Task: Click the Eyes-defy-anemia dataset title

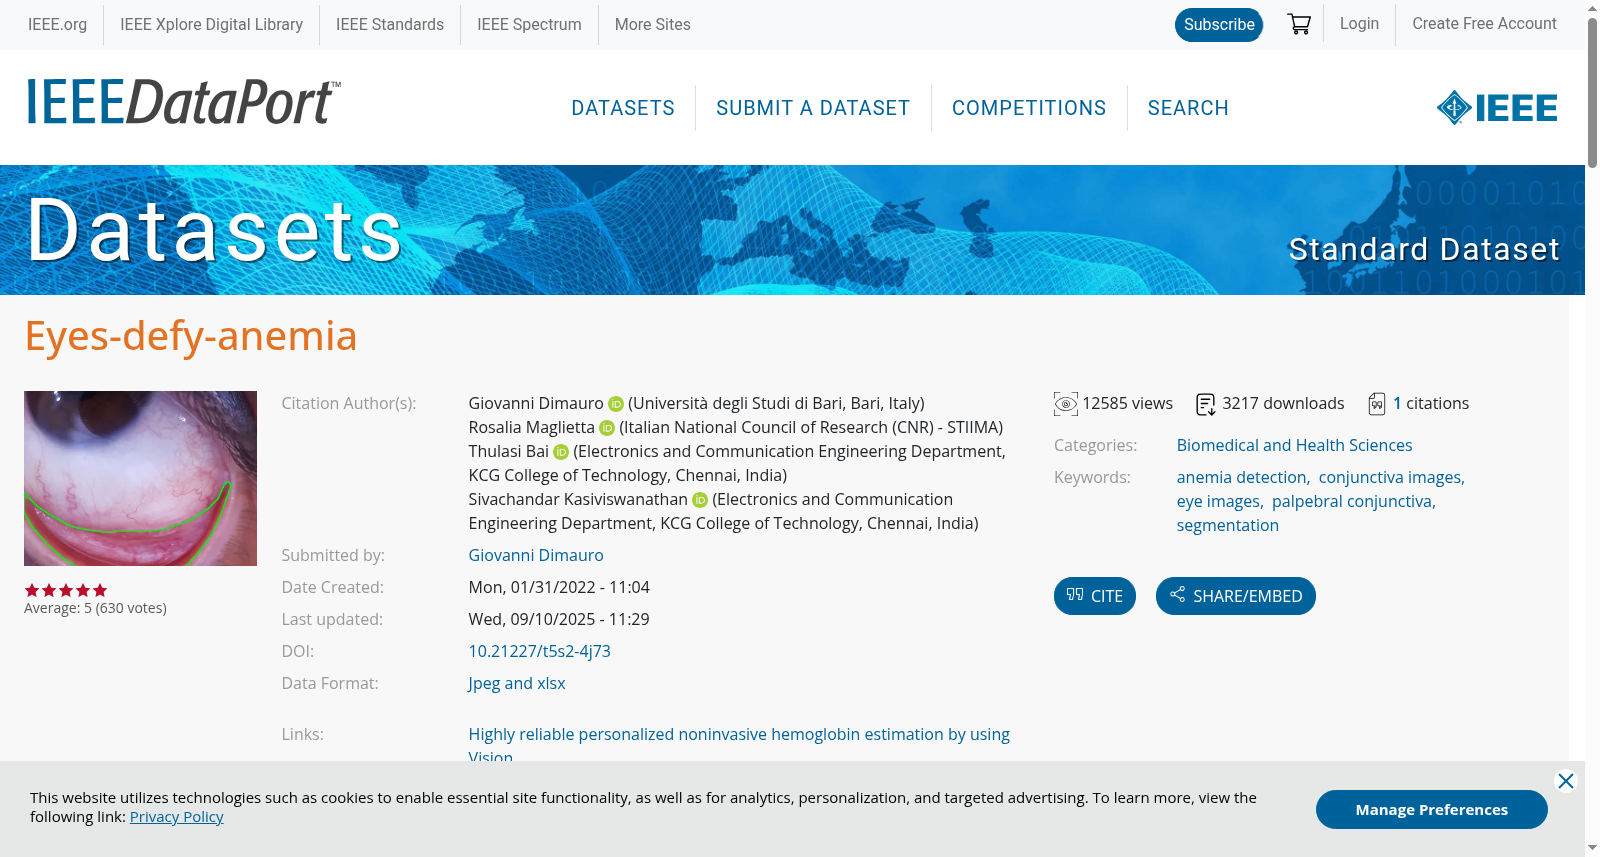Action: click(x=191, y=336)
